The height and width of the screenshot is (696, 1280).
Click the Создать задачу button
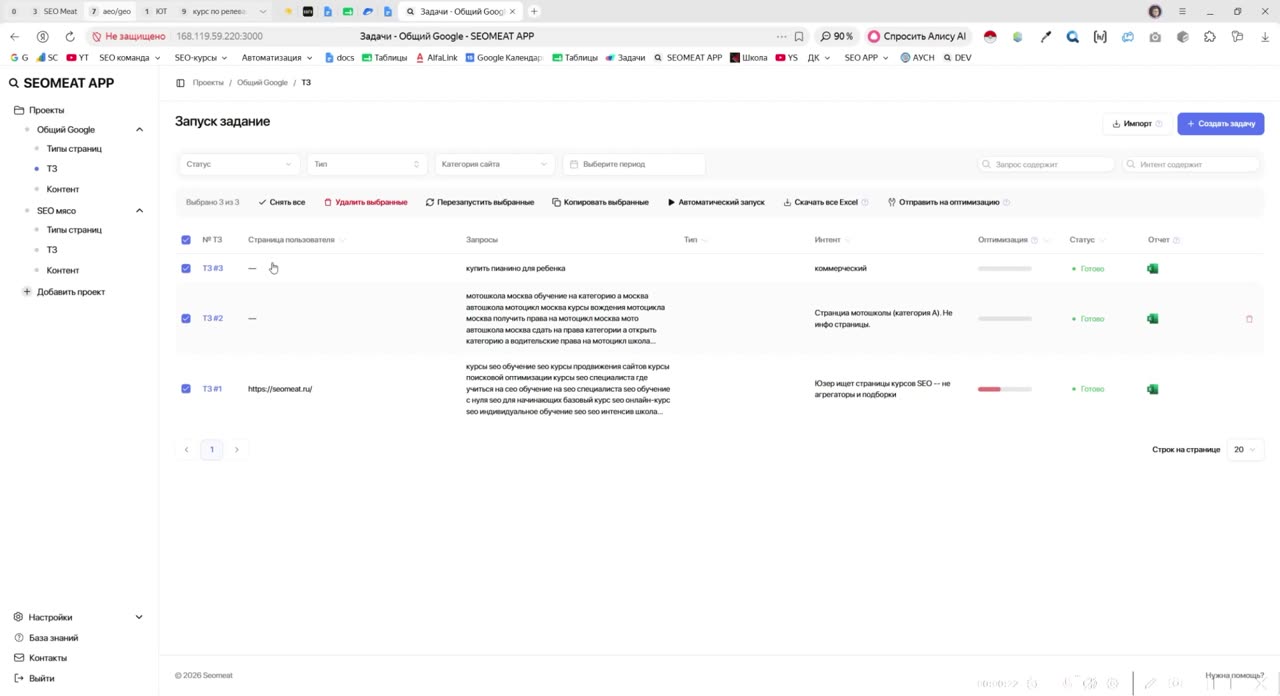[1220, 124]
